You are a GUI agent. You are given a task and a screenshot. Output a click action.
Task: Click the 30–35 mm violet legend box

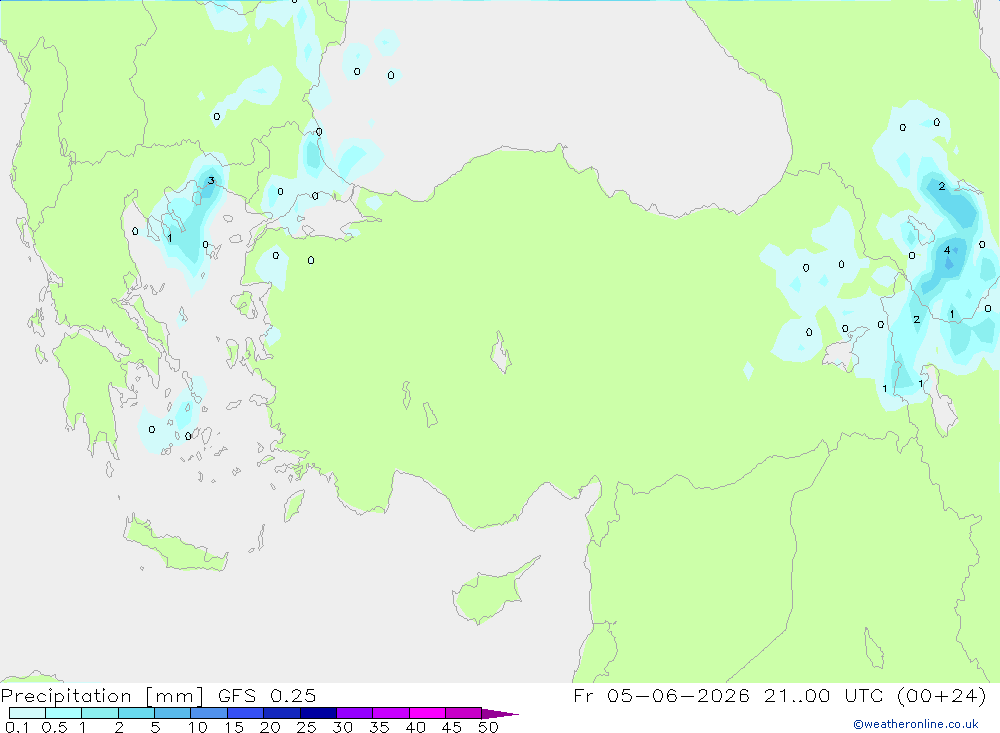coord(355,713)
